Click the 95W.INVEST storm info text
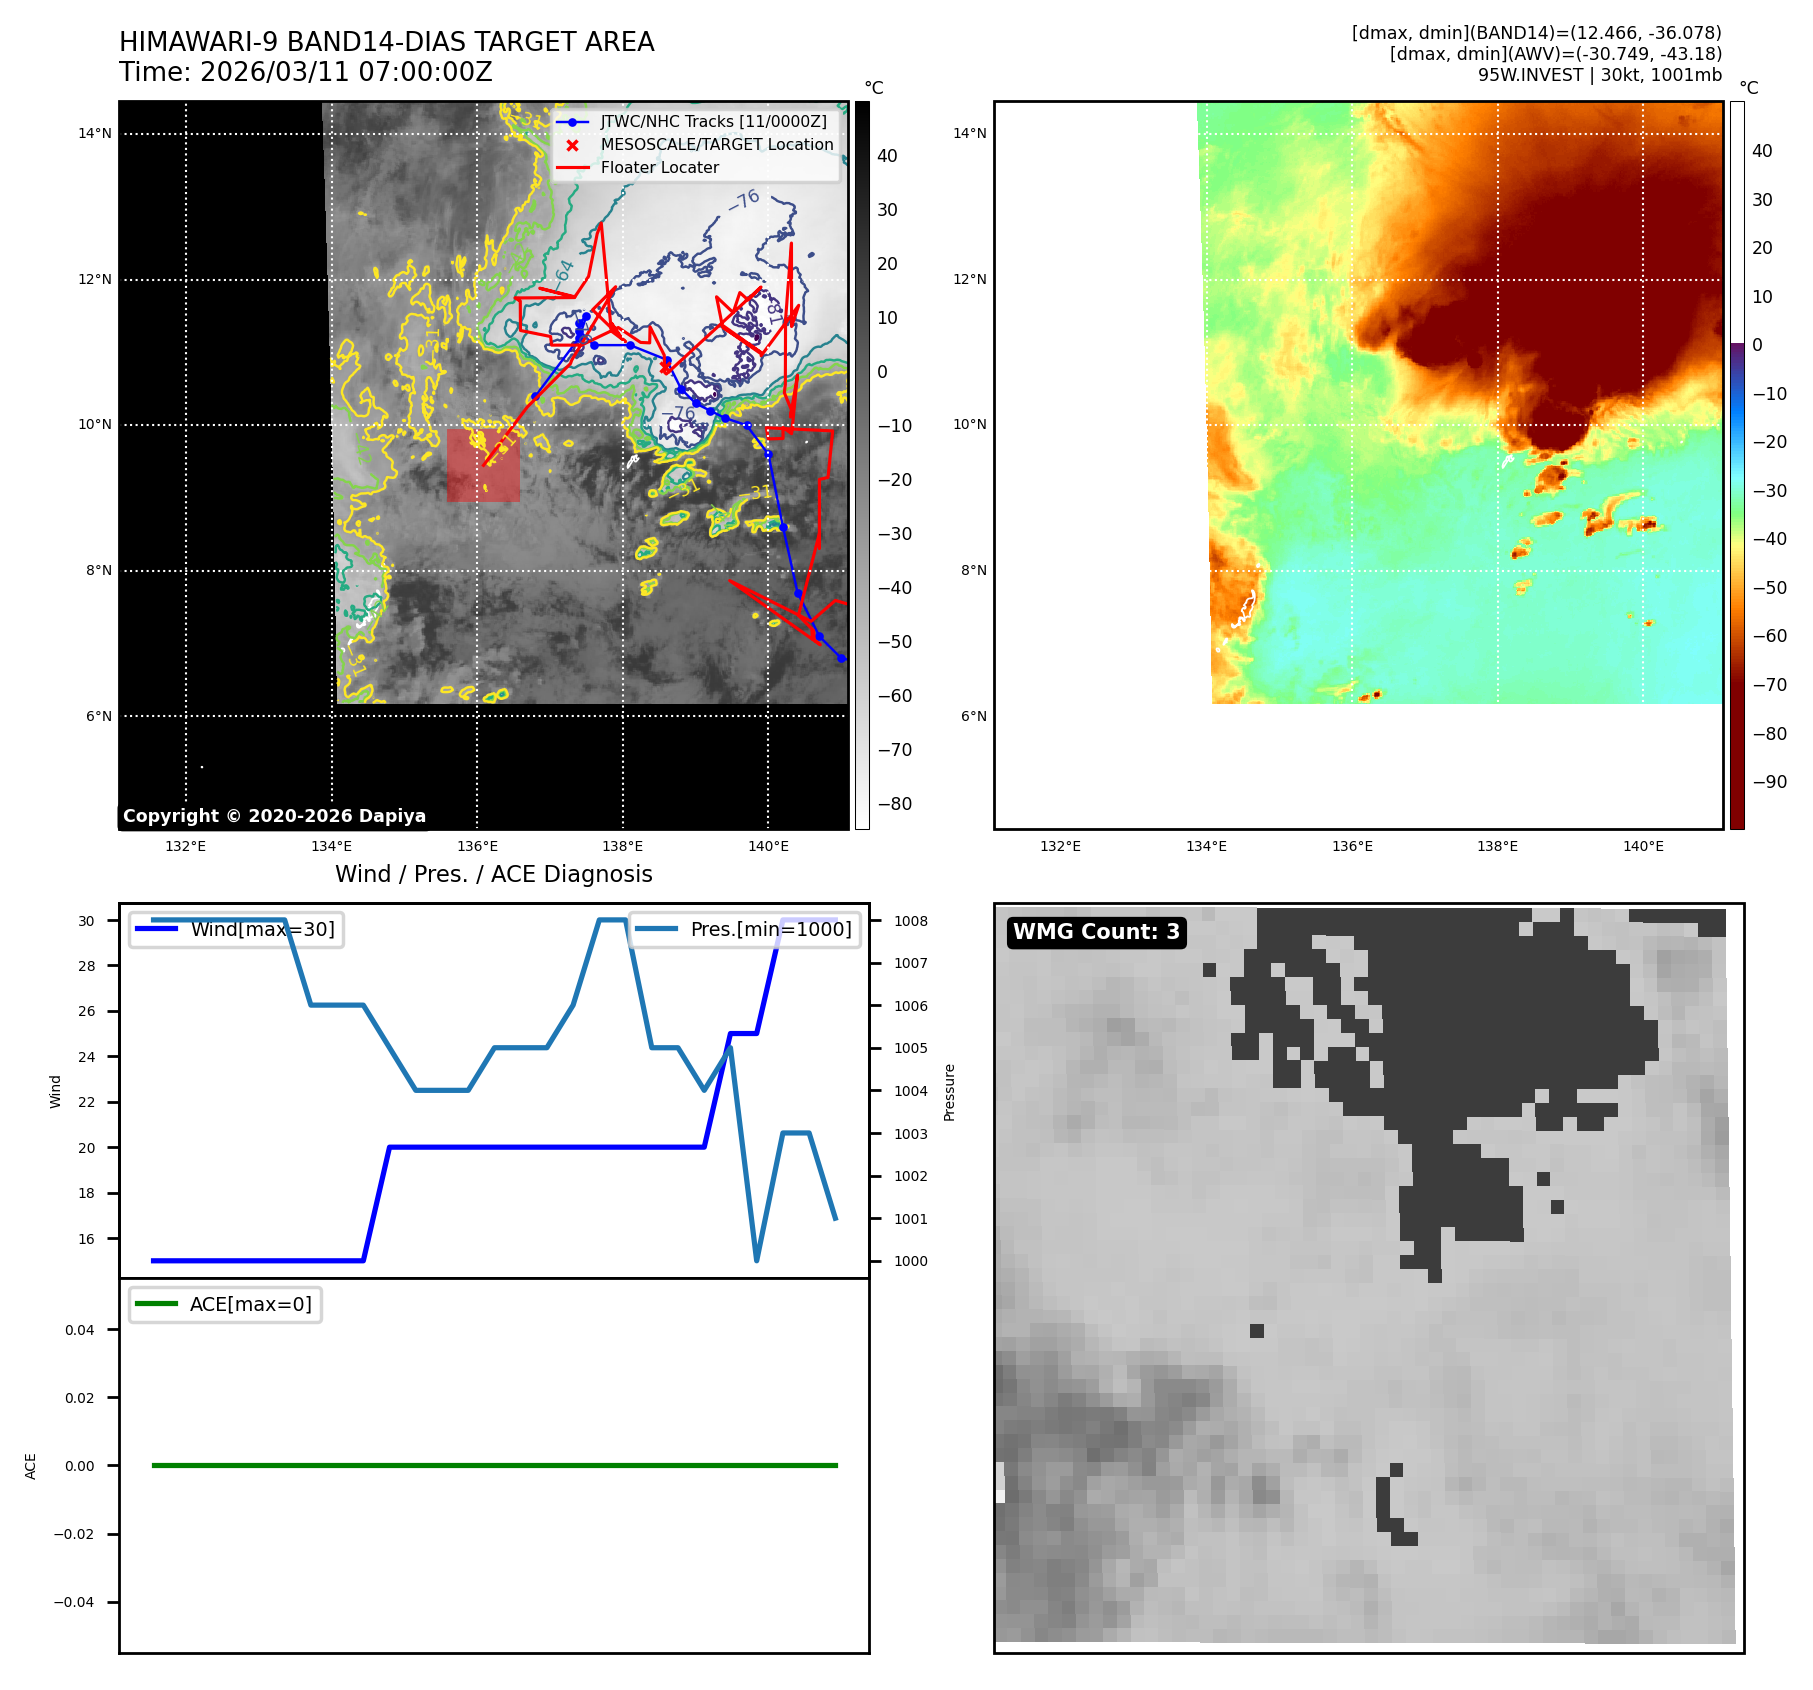Screen dimensions: 1813x1690 1599,75
